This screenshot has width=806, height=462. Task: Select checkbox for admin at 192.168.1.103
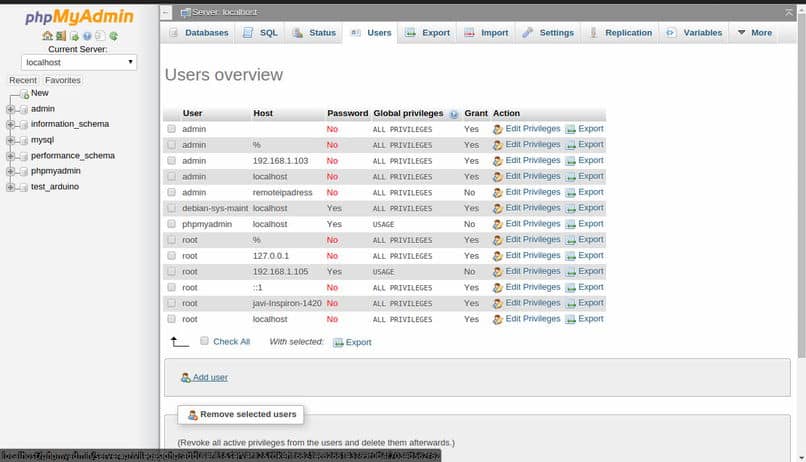tap(171, 161)
